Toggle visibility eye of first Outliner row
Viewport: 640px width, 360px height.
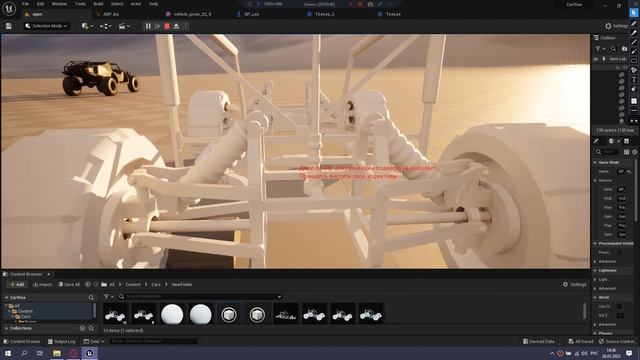pyautogui.click(x=621, y=75)
